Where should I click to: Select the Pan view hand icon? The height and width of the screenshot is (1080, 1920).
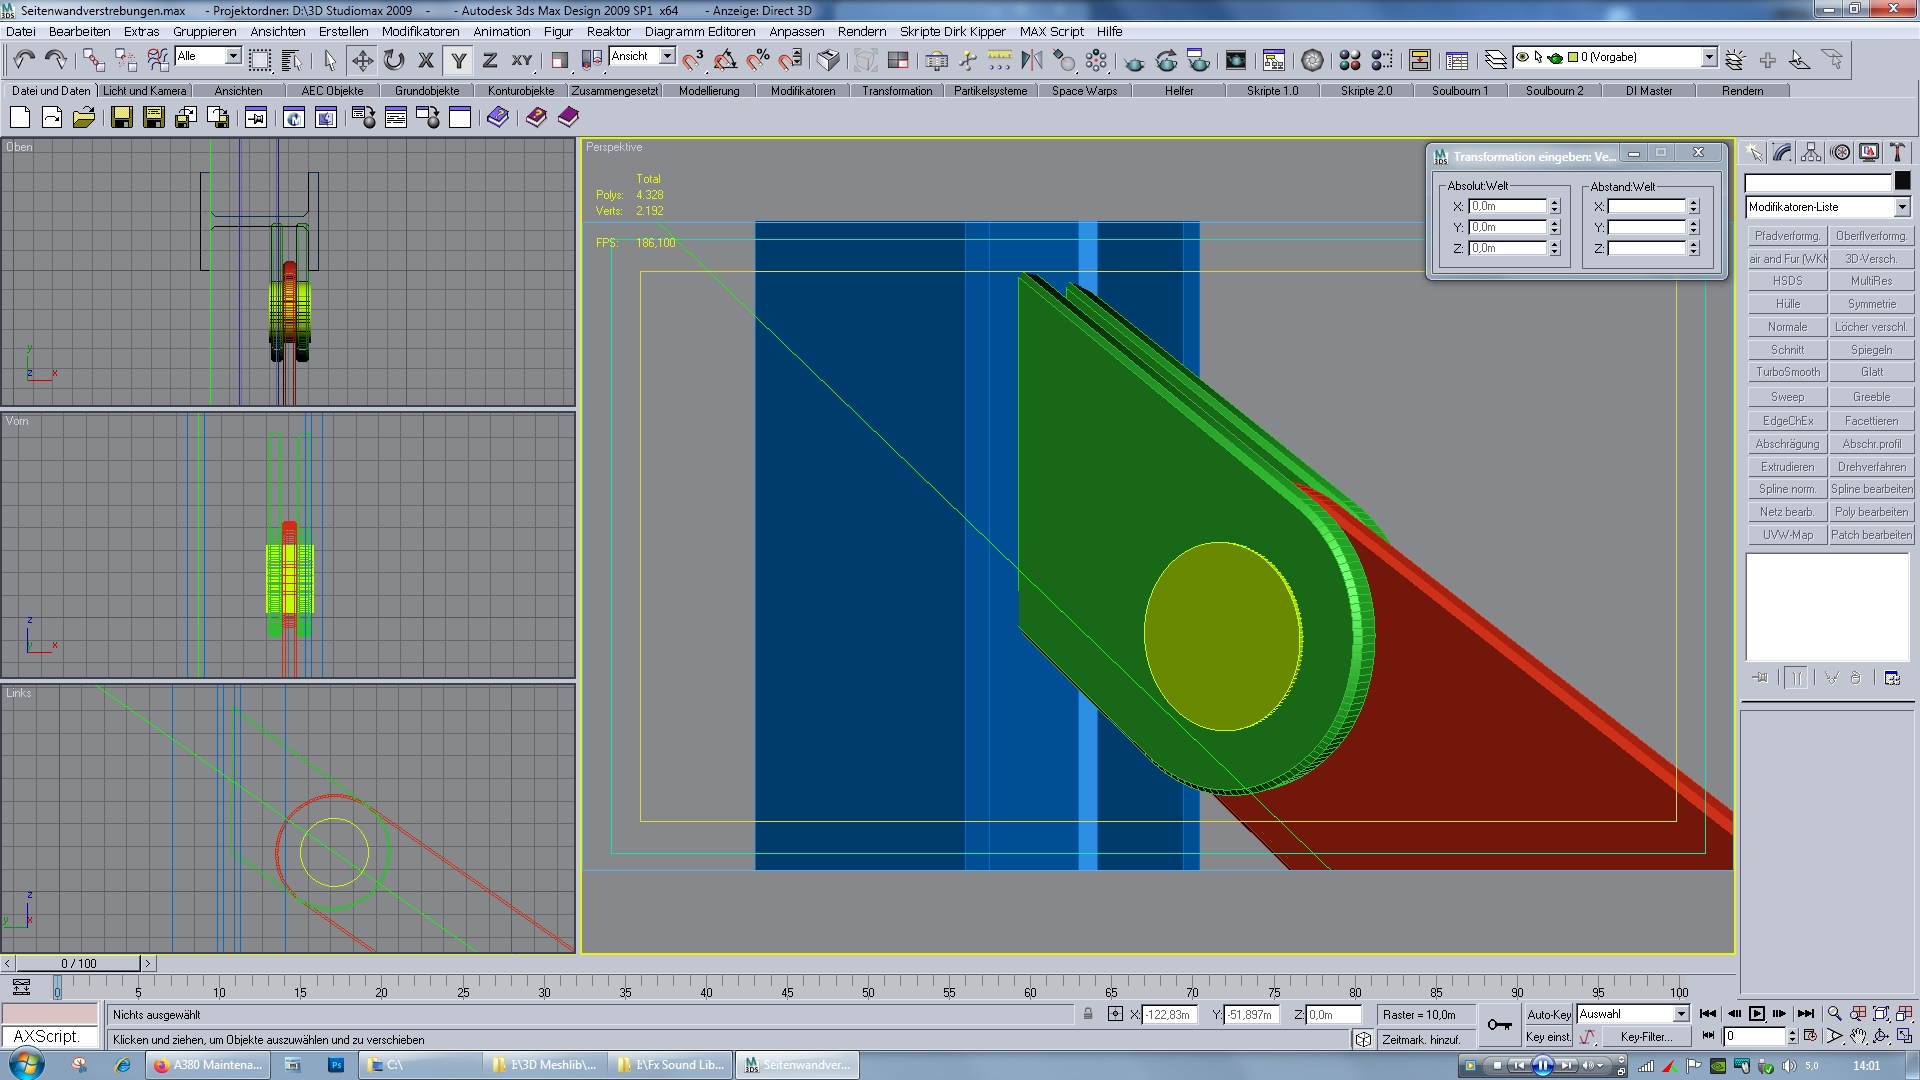coord(1858,1037)
